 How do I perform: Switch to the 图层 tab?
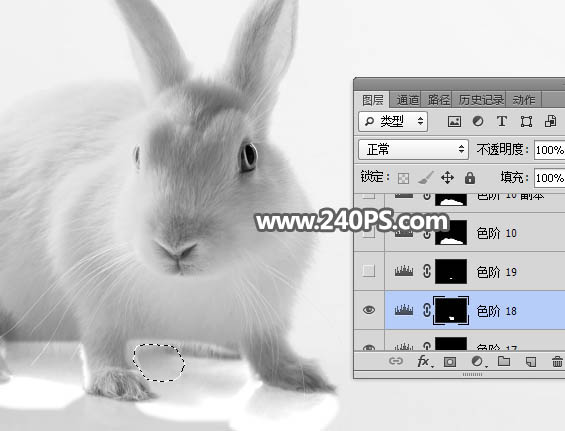pyautogui.click(x=373, y=100)
